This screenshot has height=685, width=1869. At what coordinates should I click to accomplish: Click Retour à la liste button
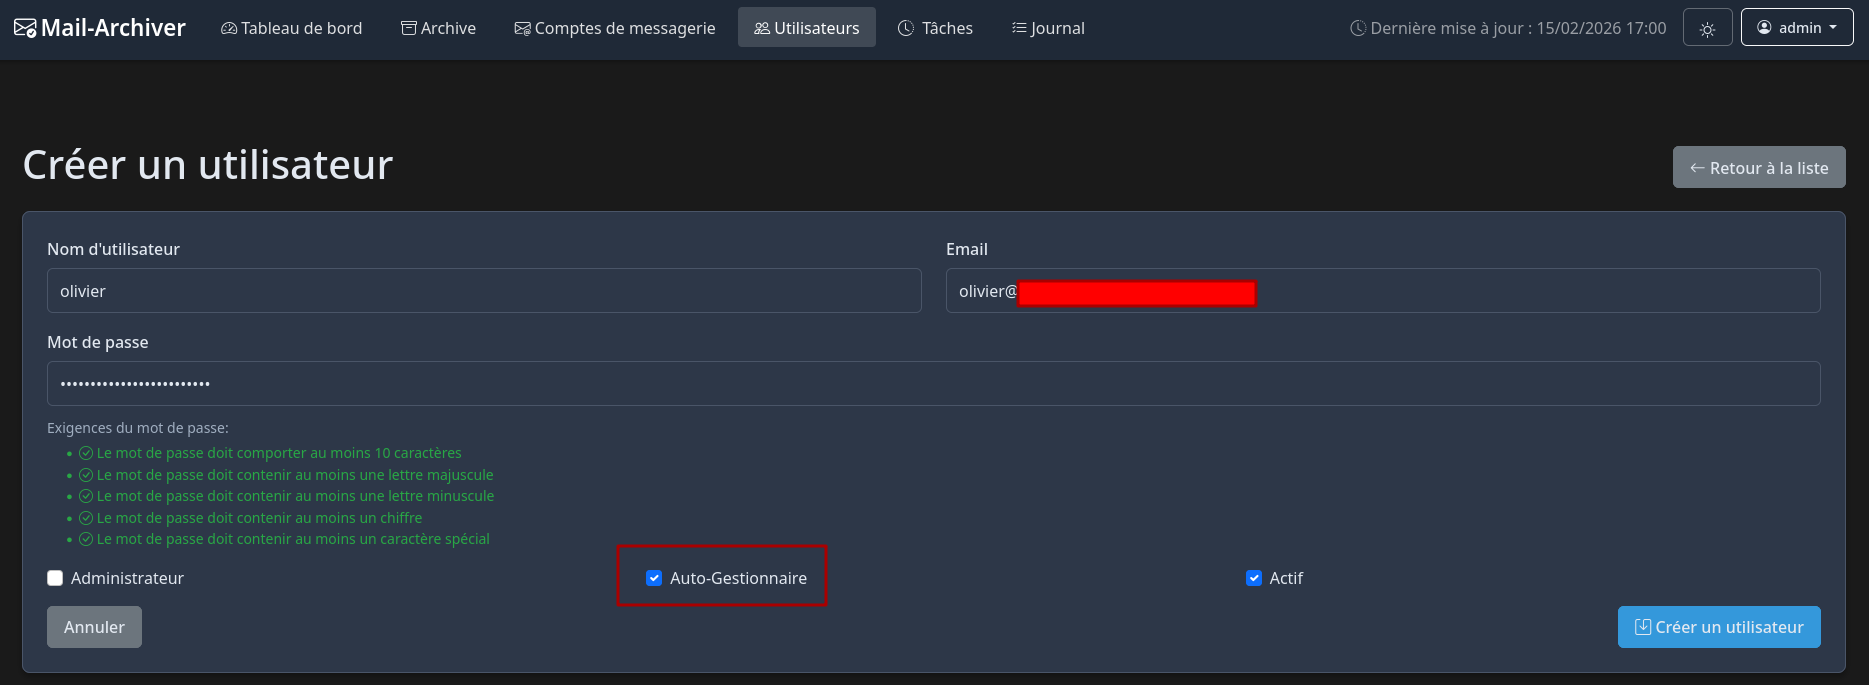[x=1758, y=168]
